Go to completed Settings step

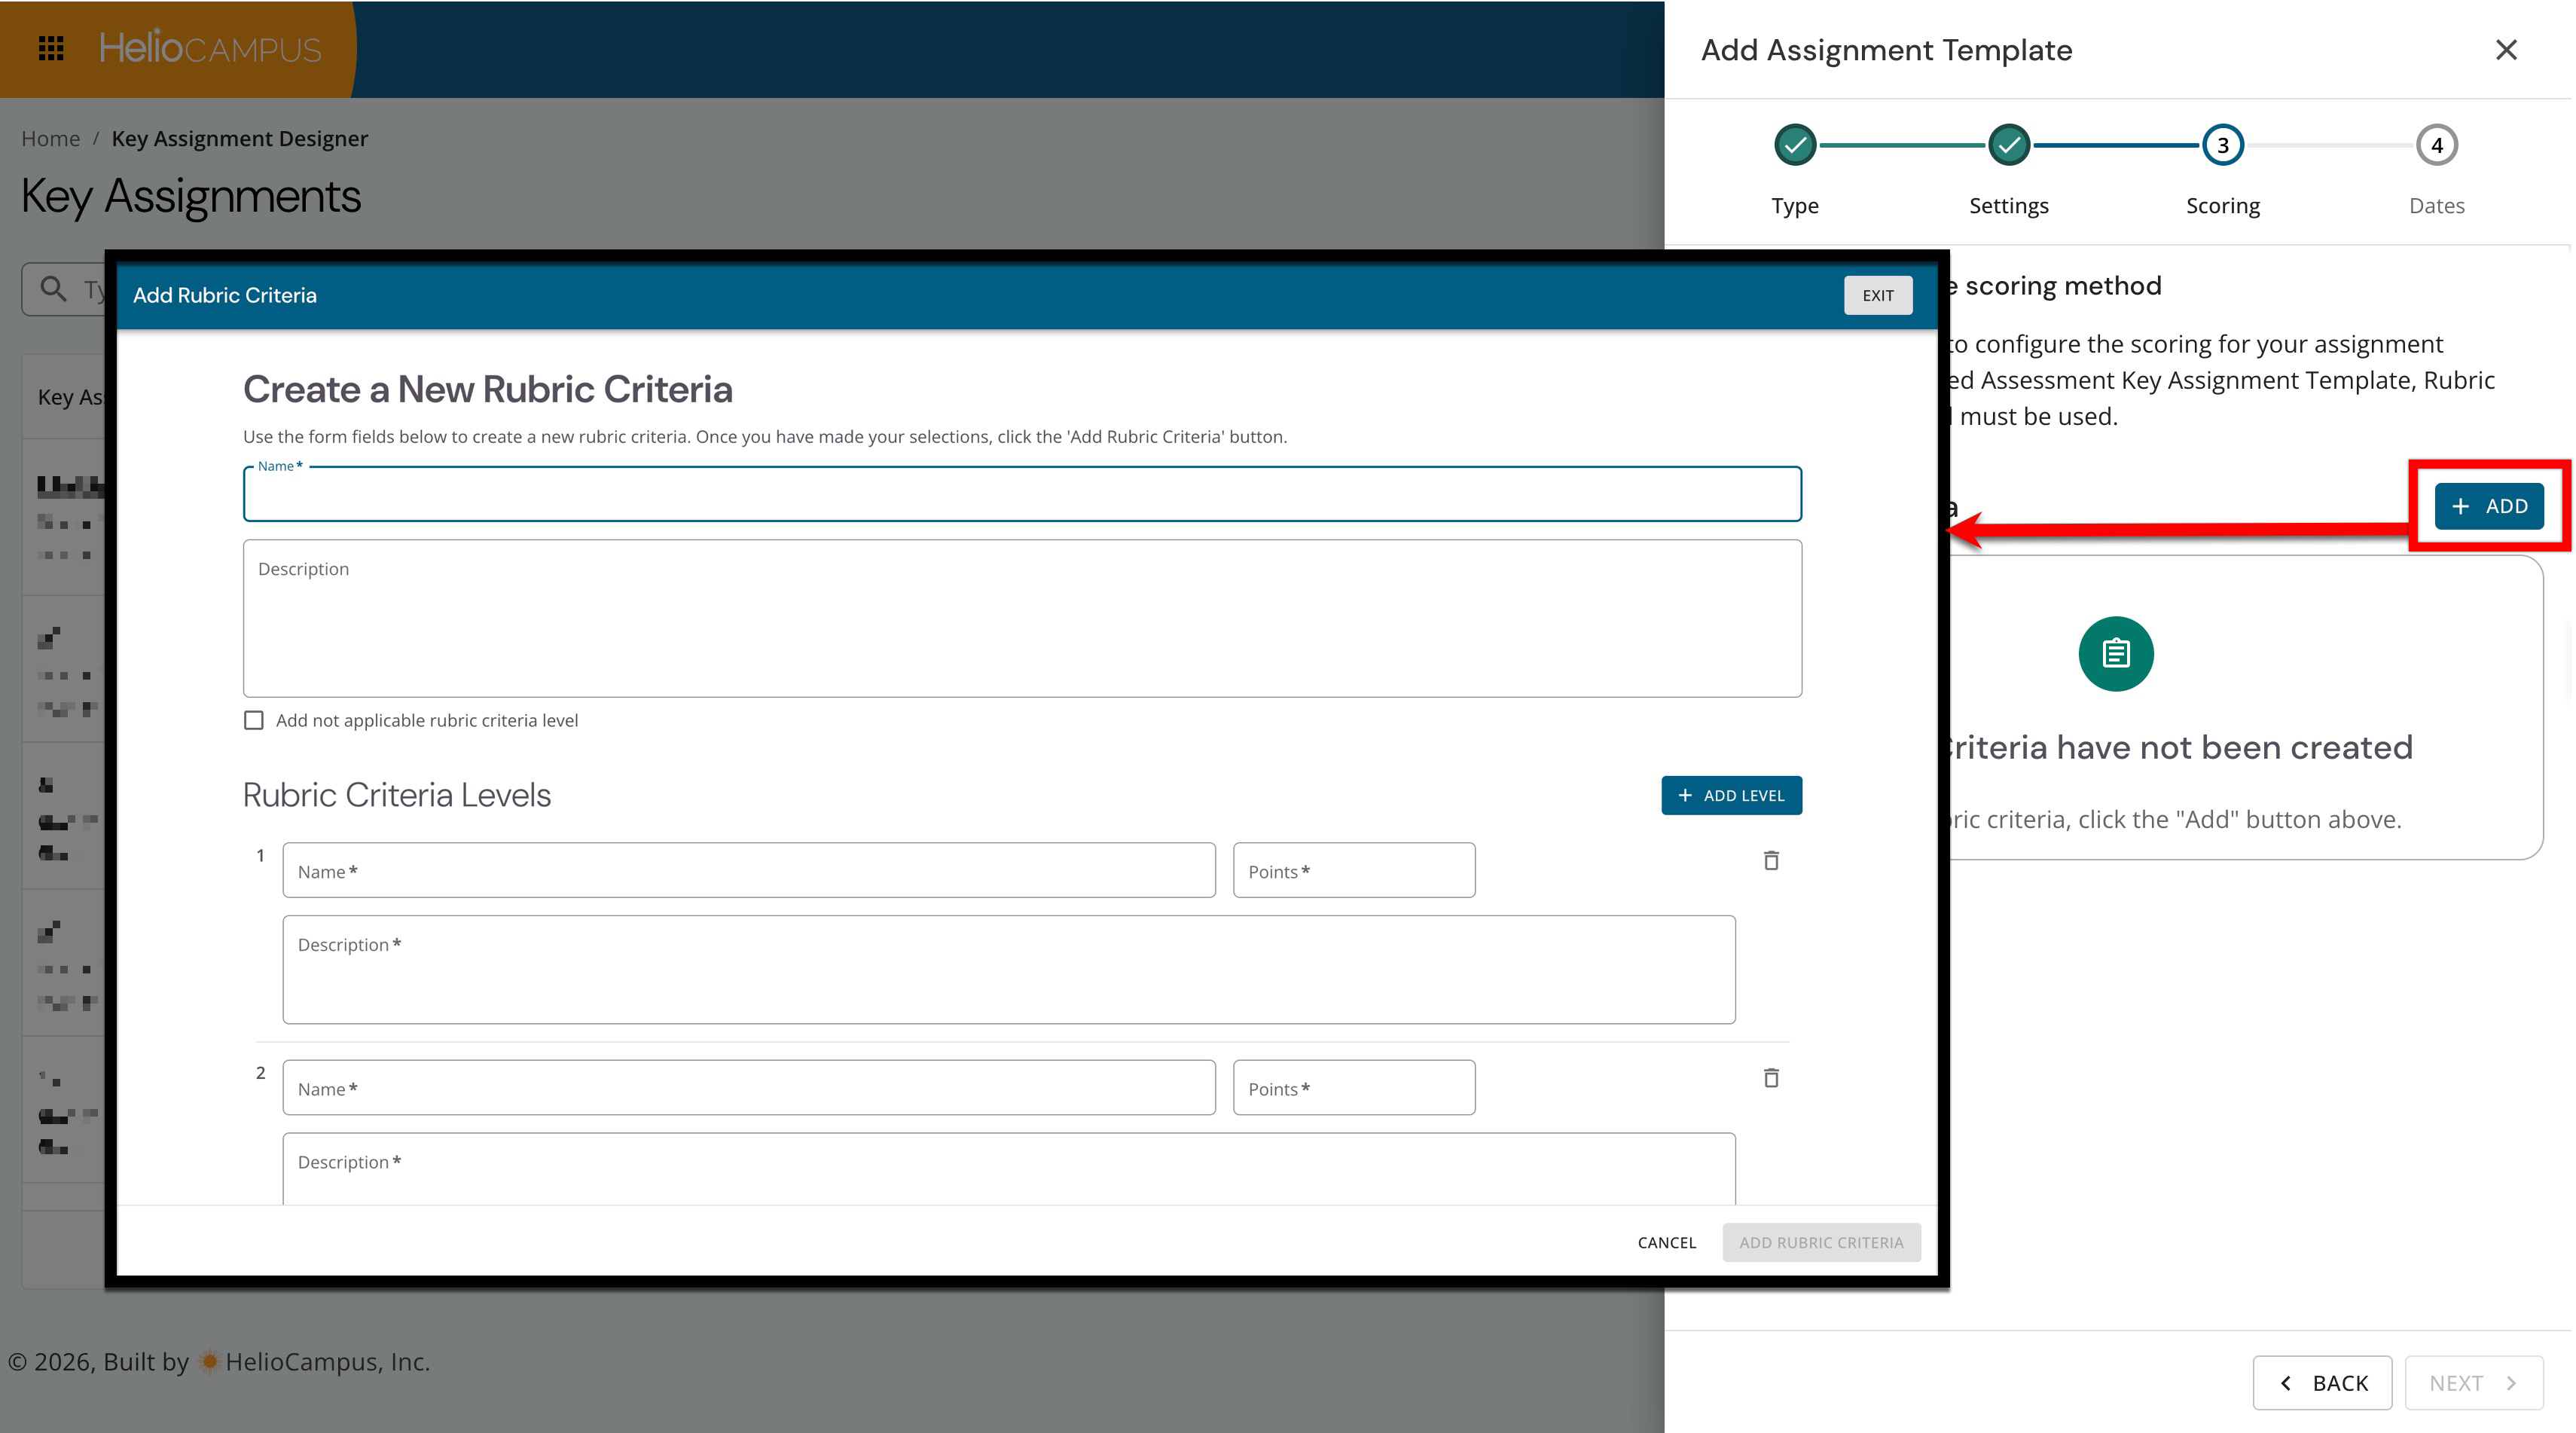pos(2008,146)
